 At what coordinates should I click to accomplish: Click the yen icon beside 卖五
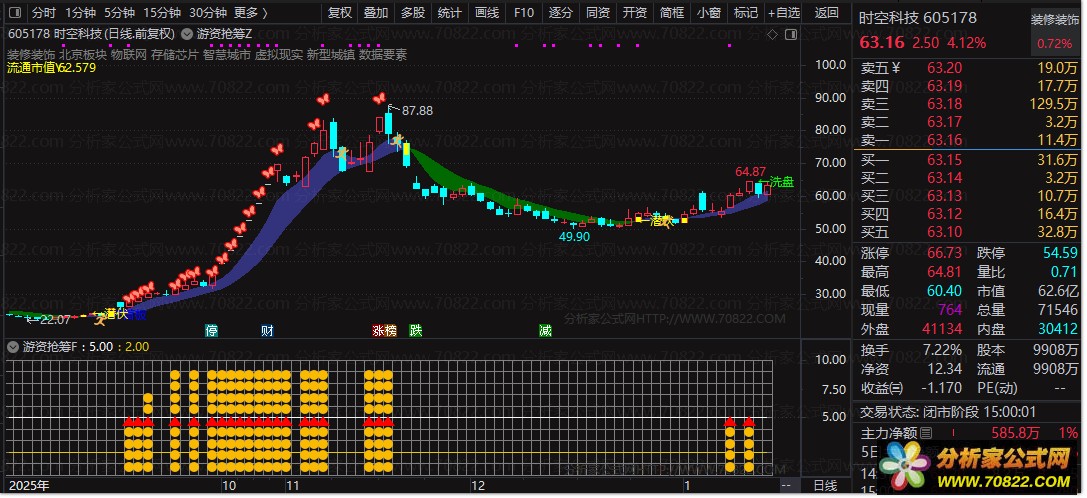(895, 68)
